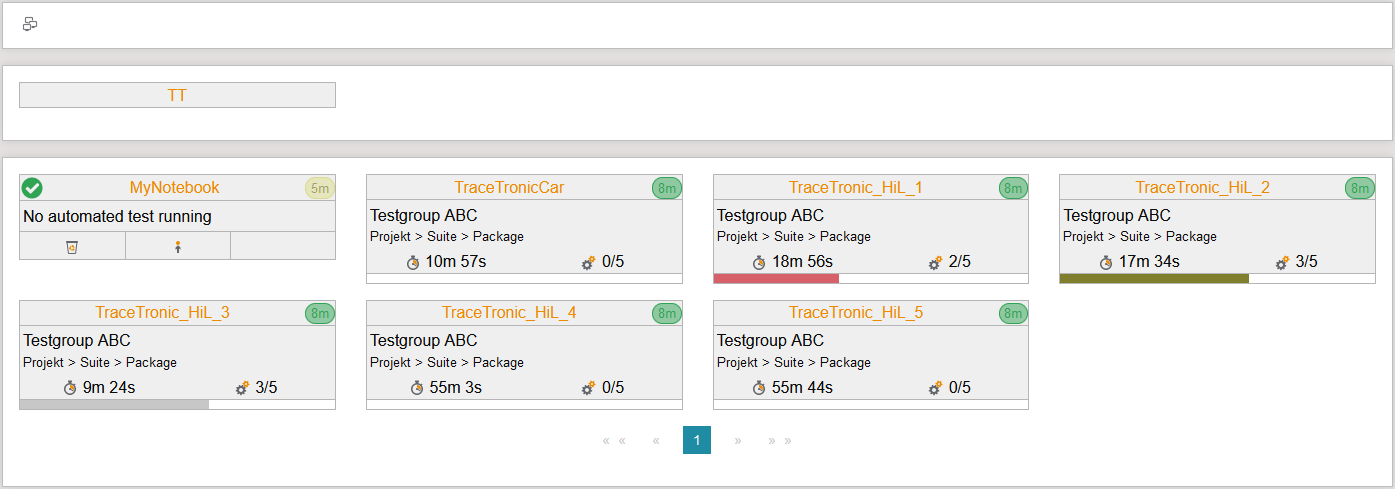Screen dimensions: 1395x489
Task: Click 'Projekt > Suite > Package' in TraceTronic_HiL_4 card
Action: 447,363
